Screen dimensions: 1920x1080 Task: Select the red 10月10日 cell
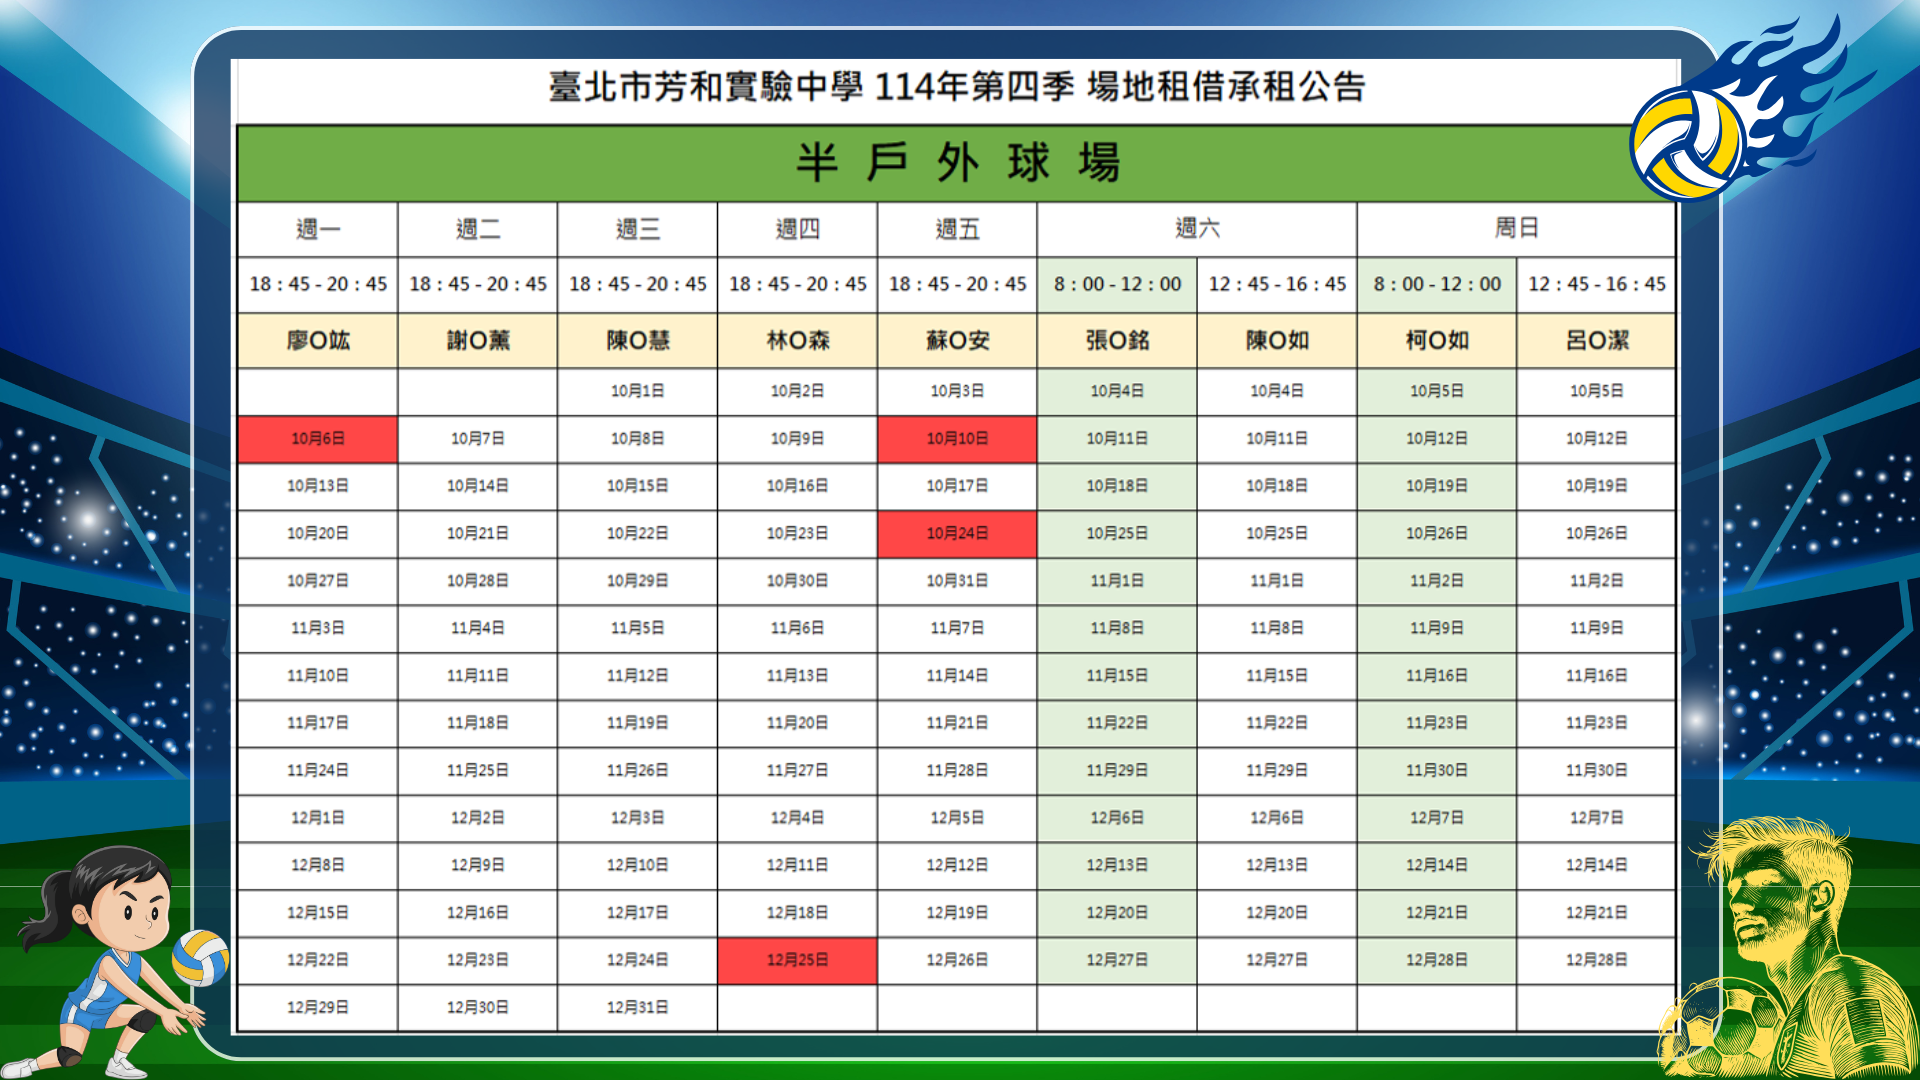tap(957, 439)
